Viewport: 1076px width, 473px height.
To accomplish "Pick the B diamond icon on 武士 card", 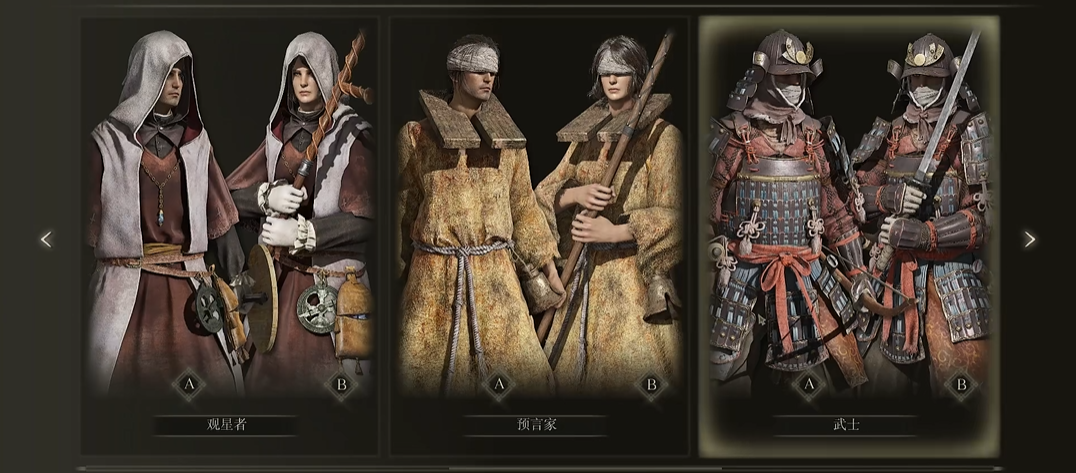I will pos(961,385).
